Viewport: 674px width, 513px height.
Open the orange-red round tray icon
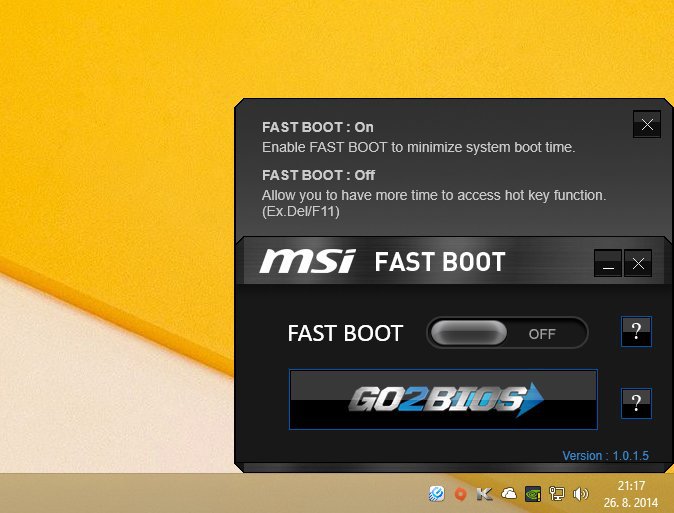click(x=461, y=494)
